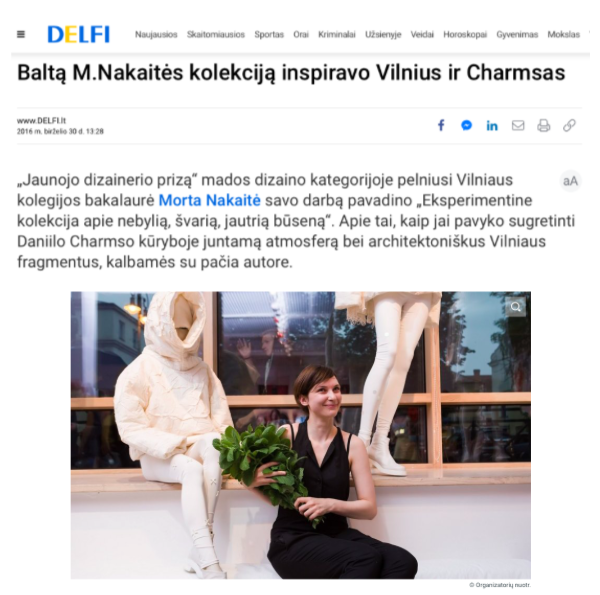This screenshot has height=595, width=600.
Task: Go to Užsienyje section
Action: [x=383, y=34]
